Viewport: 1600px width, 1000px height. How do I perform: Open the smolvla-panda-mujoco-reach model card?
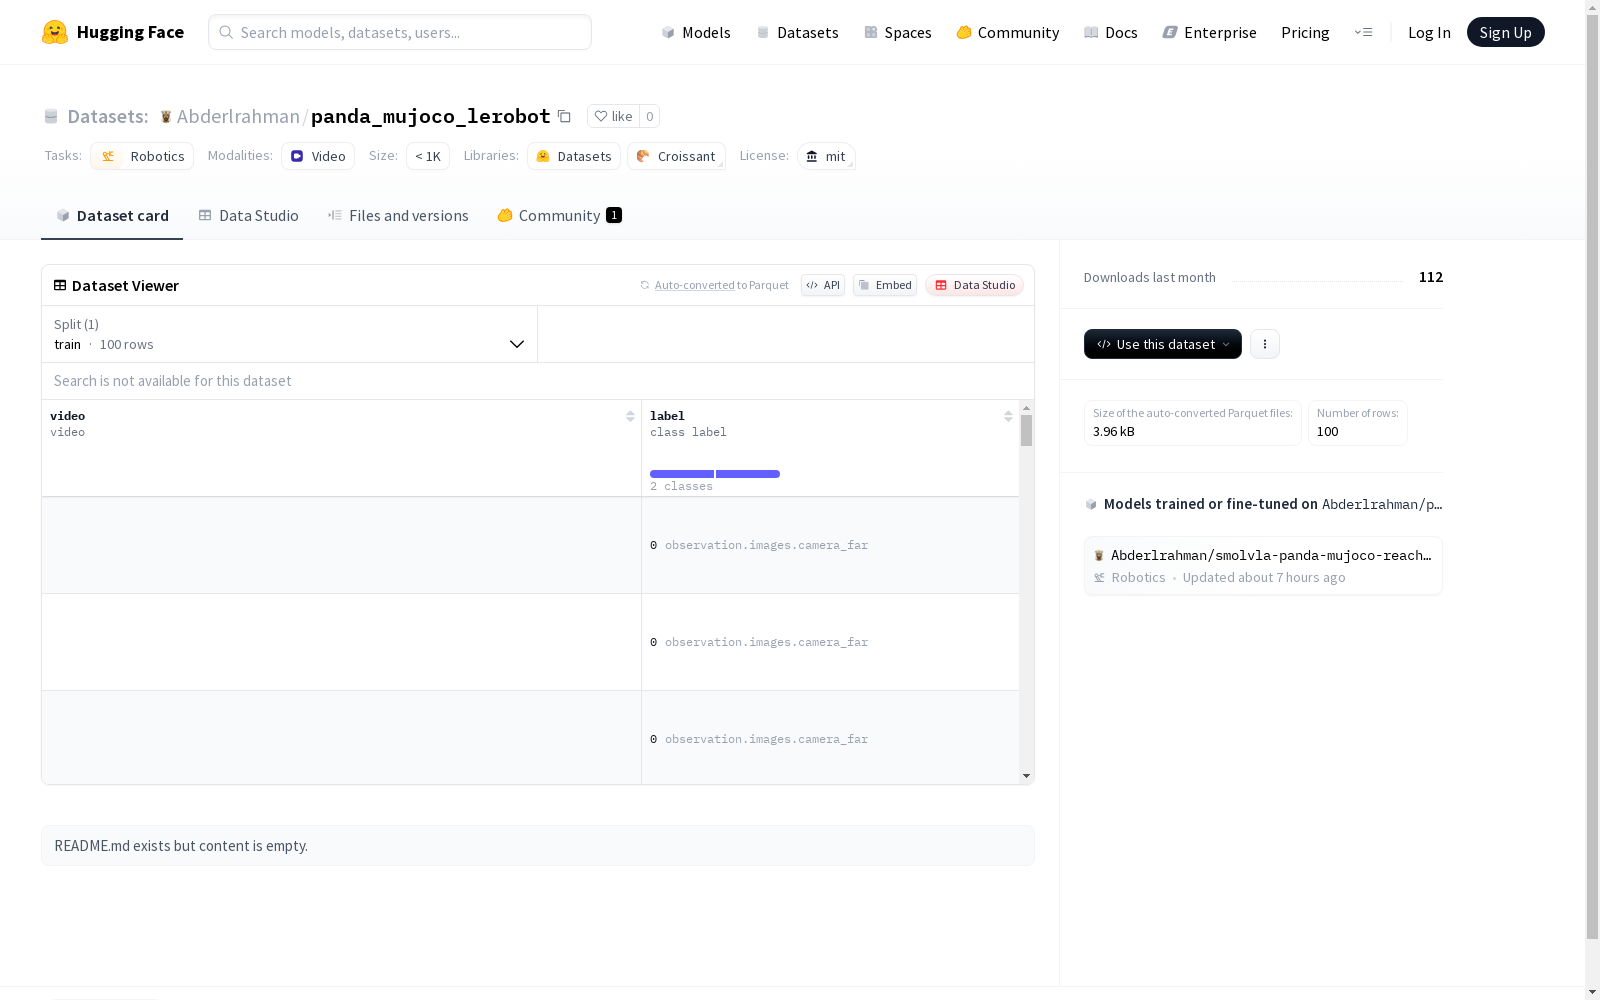[1263, 566]
